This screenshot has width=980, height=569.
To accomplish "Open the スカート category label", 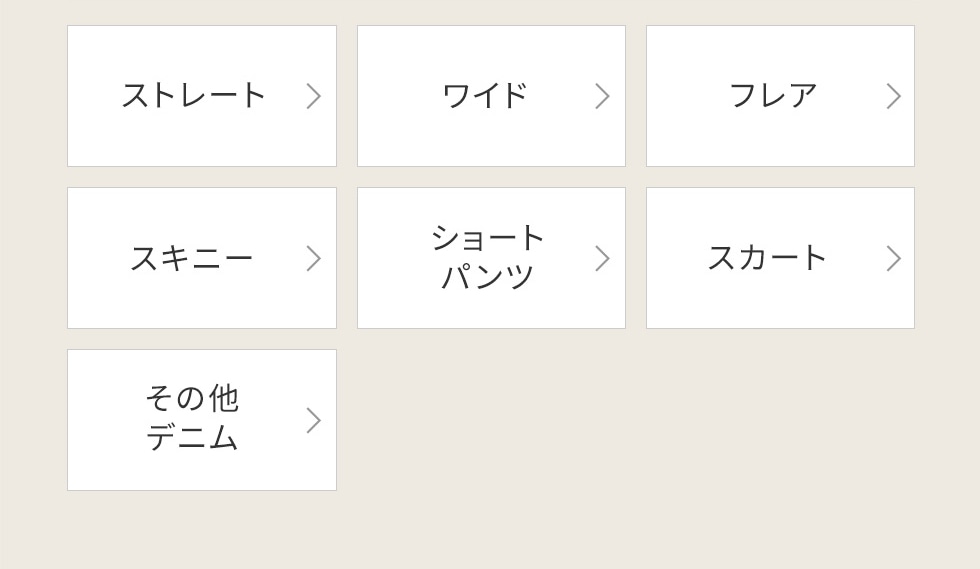I will click(767, 258).
